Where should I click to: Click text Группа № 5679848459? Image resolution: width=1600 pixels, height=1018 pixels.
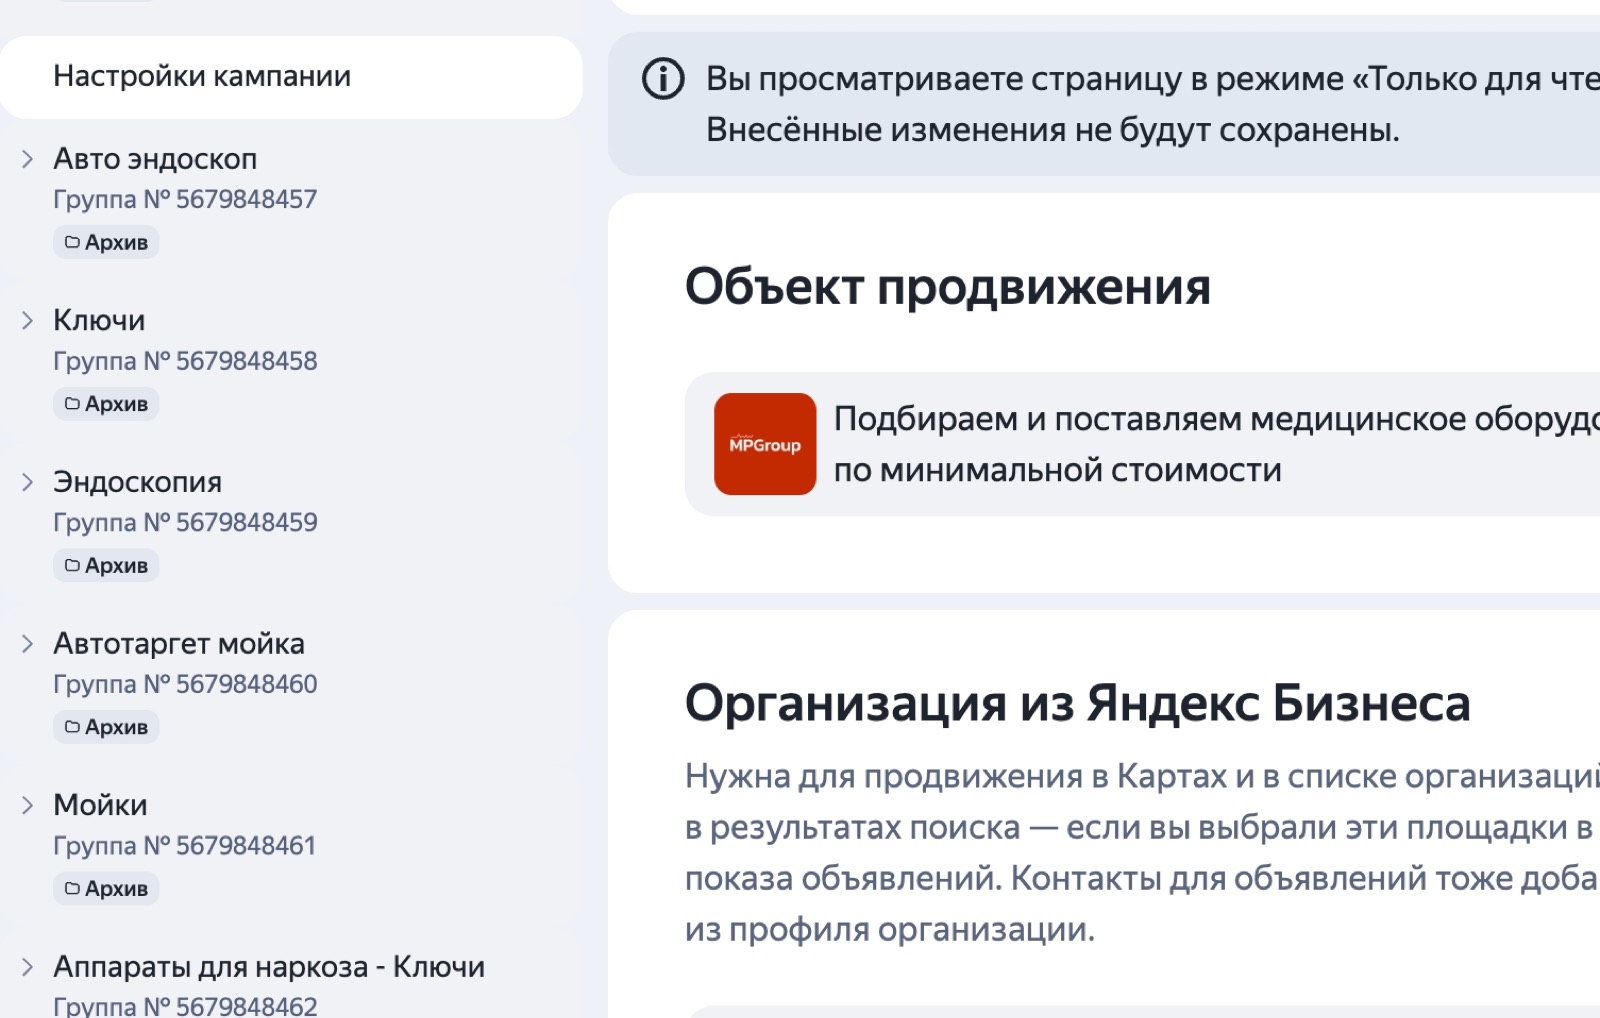[x=185, y=523]
